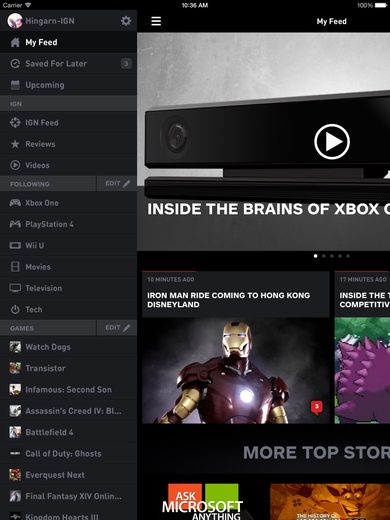This screenshot has width=390, height=520.
Task: Open Infamous: Second Son feed
Action: coord(68,390)
